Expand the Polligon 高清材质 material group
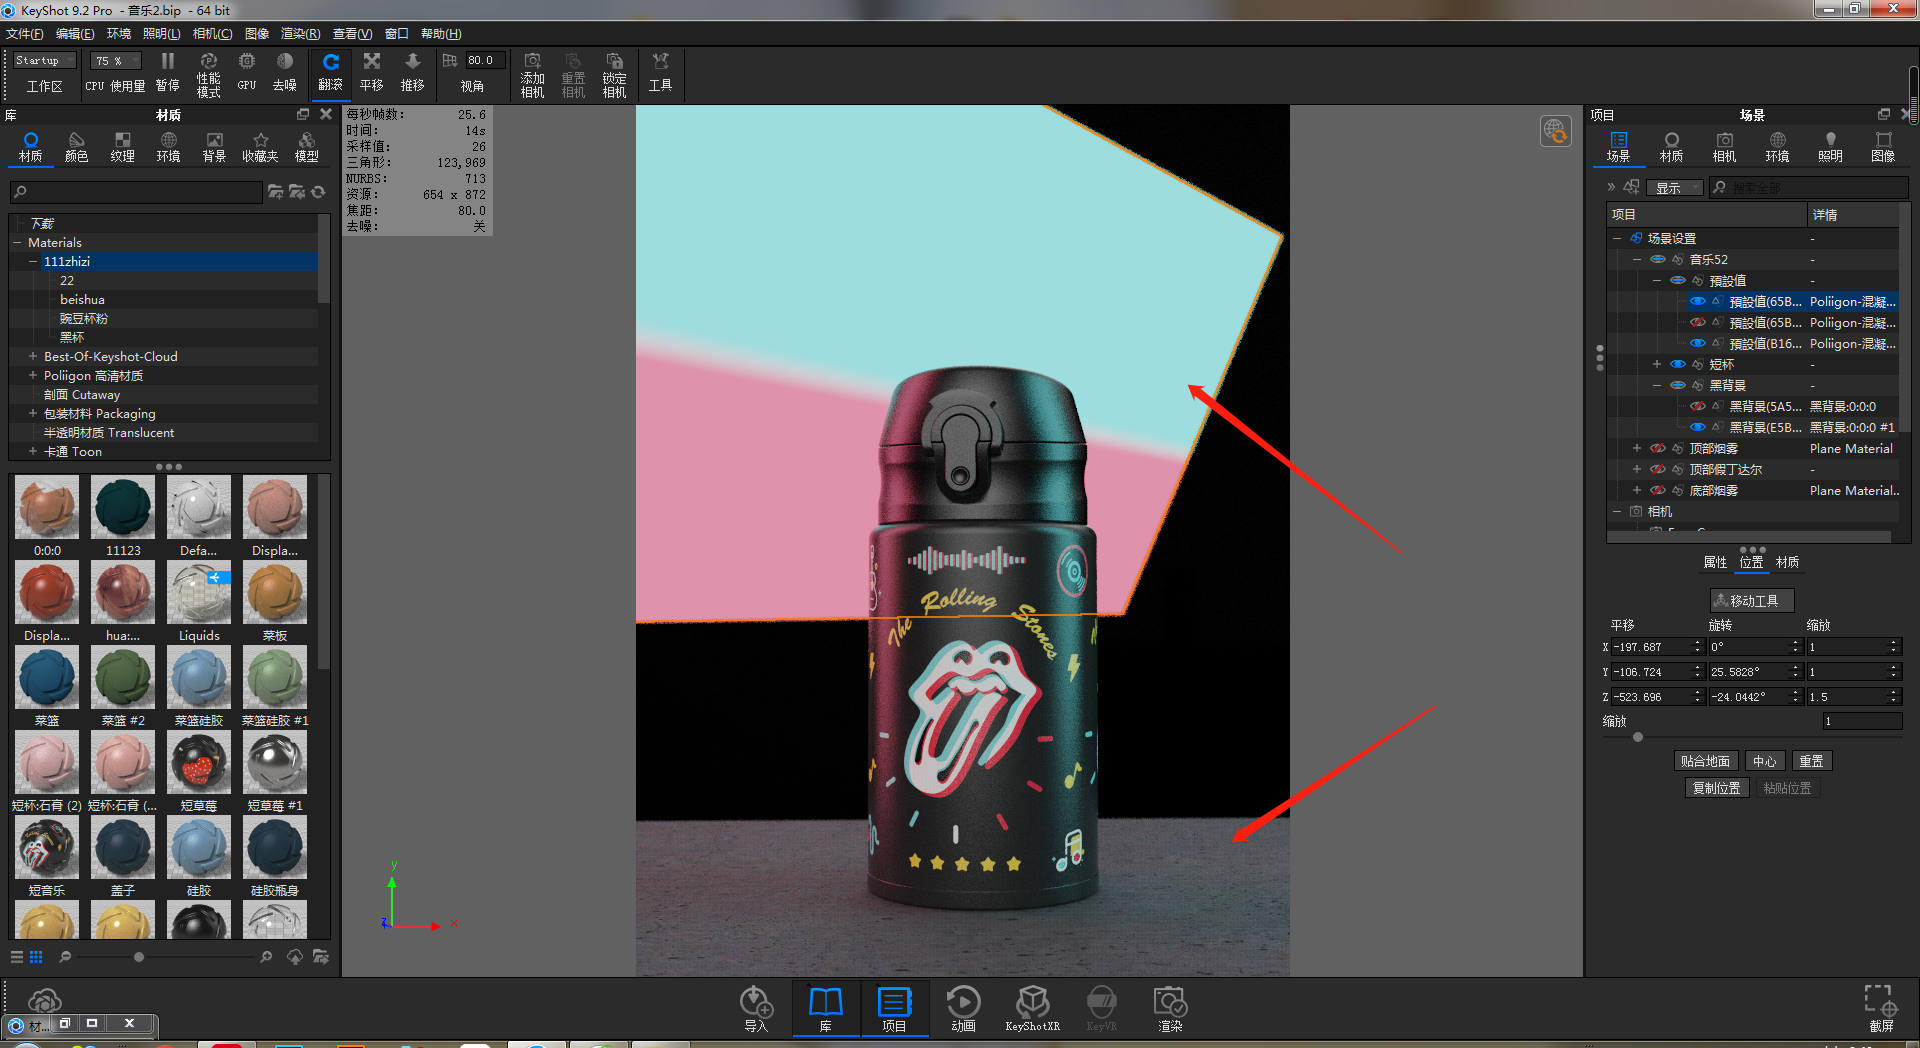This screenshot has height=1048, width=1920. pyautogui.click(x=31, y=375)
